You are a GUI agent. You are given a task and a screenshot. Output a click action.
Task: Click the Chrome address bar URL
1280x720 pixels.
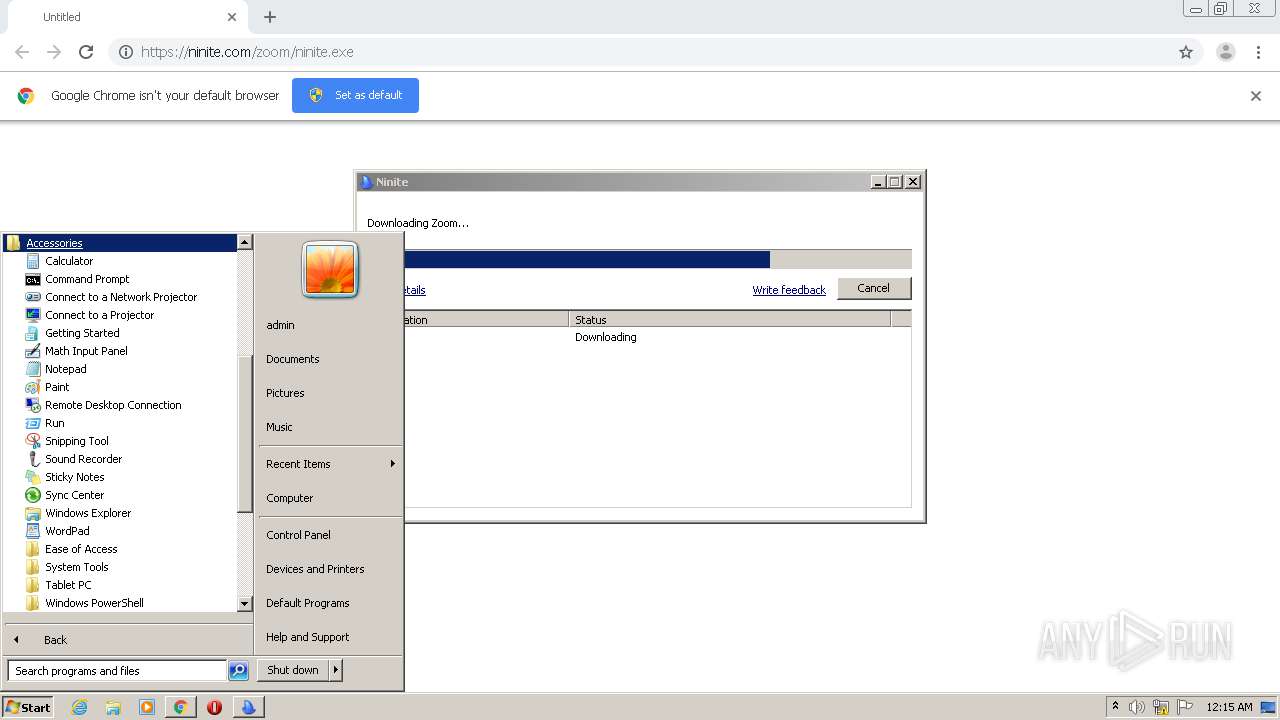(247, 52)
